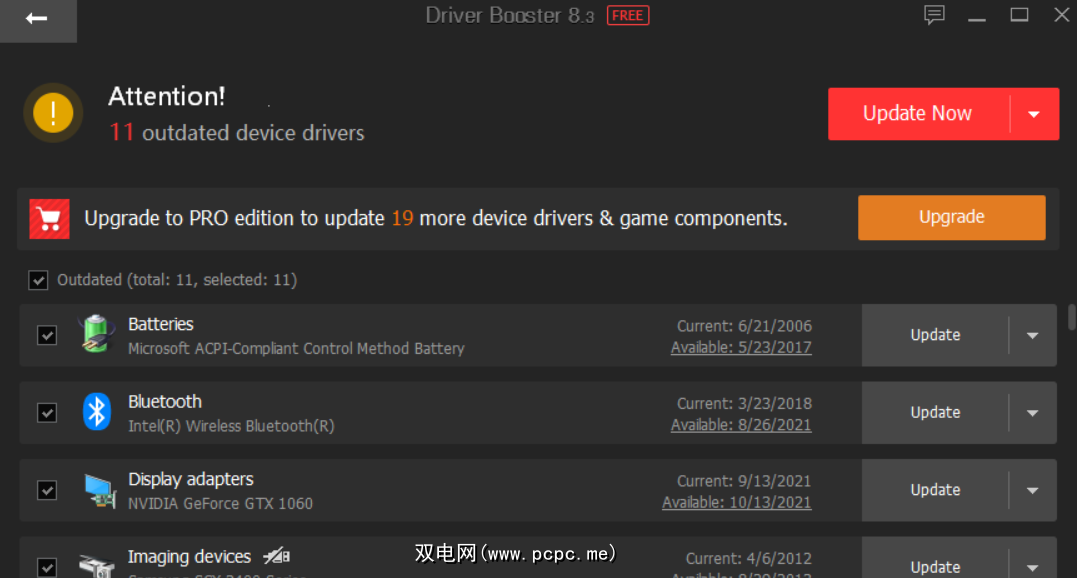Click the Display adapters device icon
The width and height of the screenshot is (1077, 578).
[x=100, y=491]
